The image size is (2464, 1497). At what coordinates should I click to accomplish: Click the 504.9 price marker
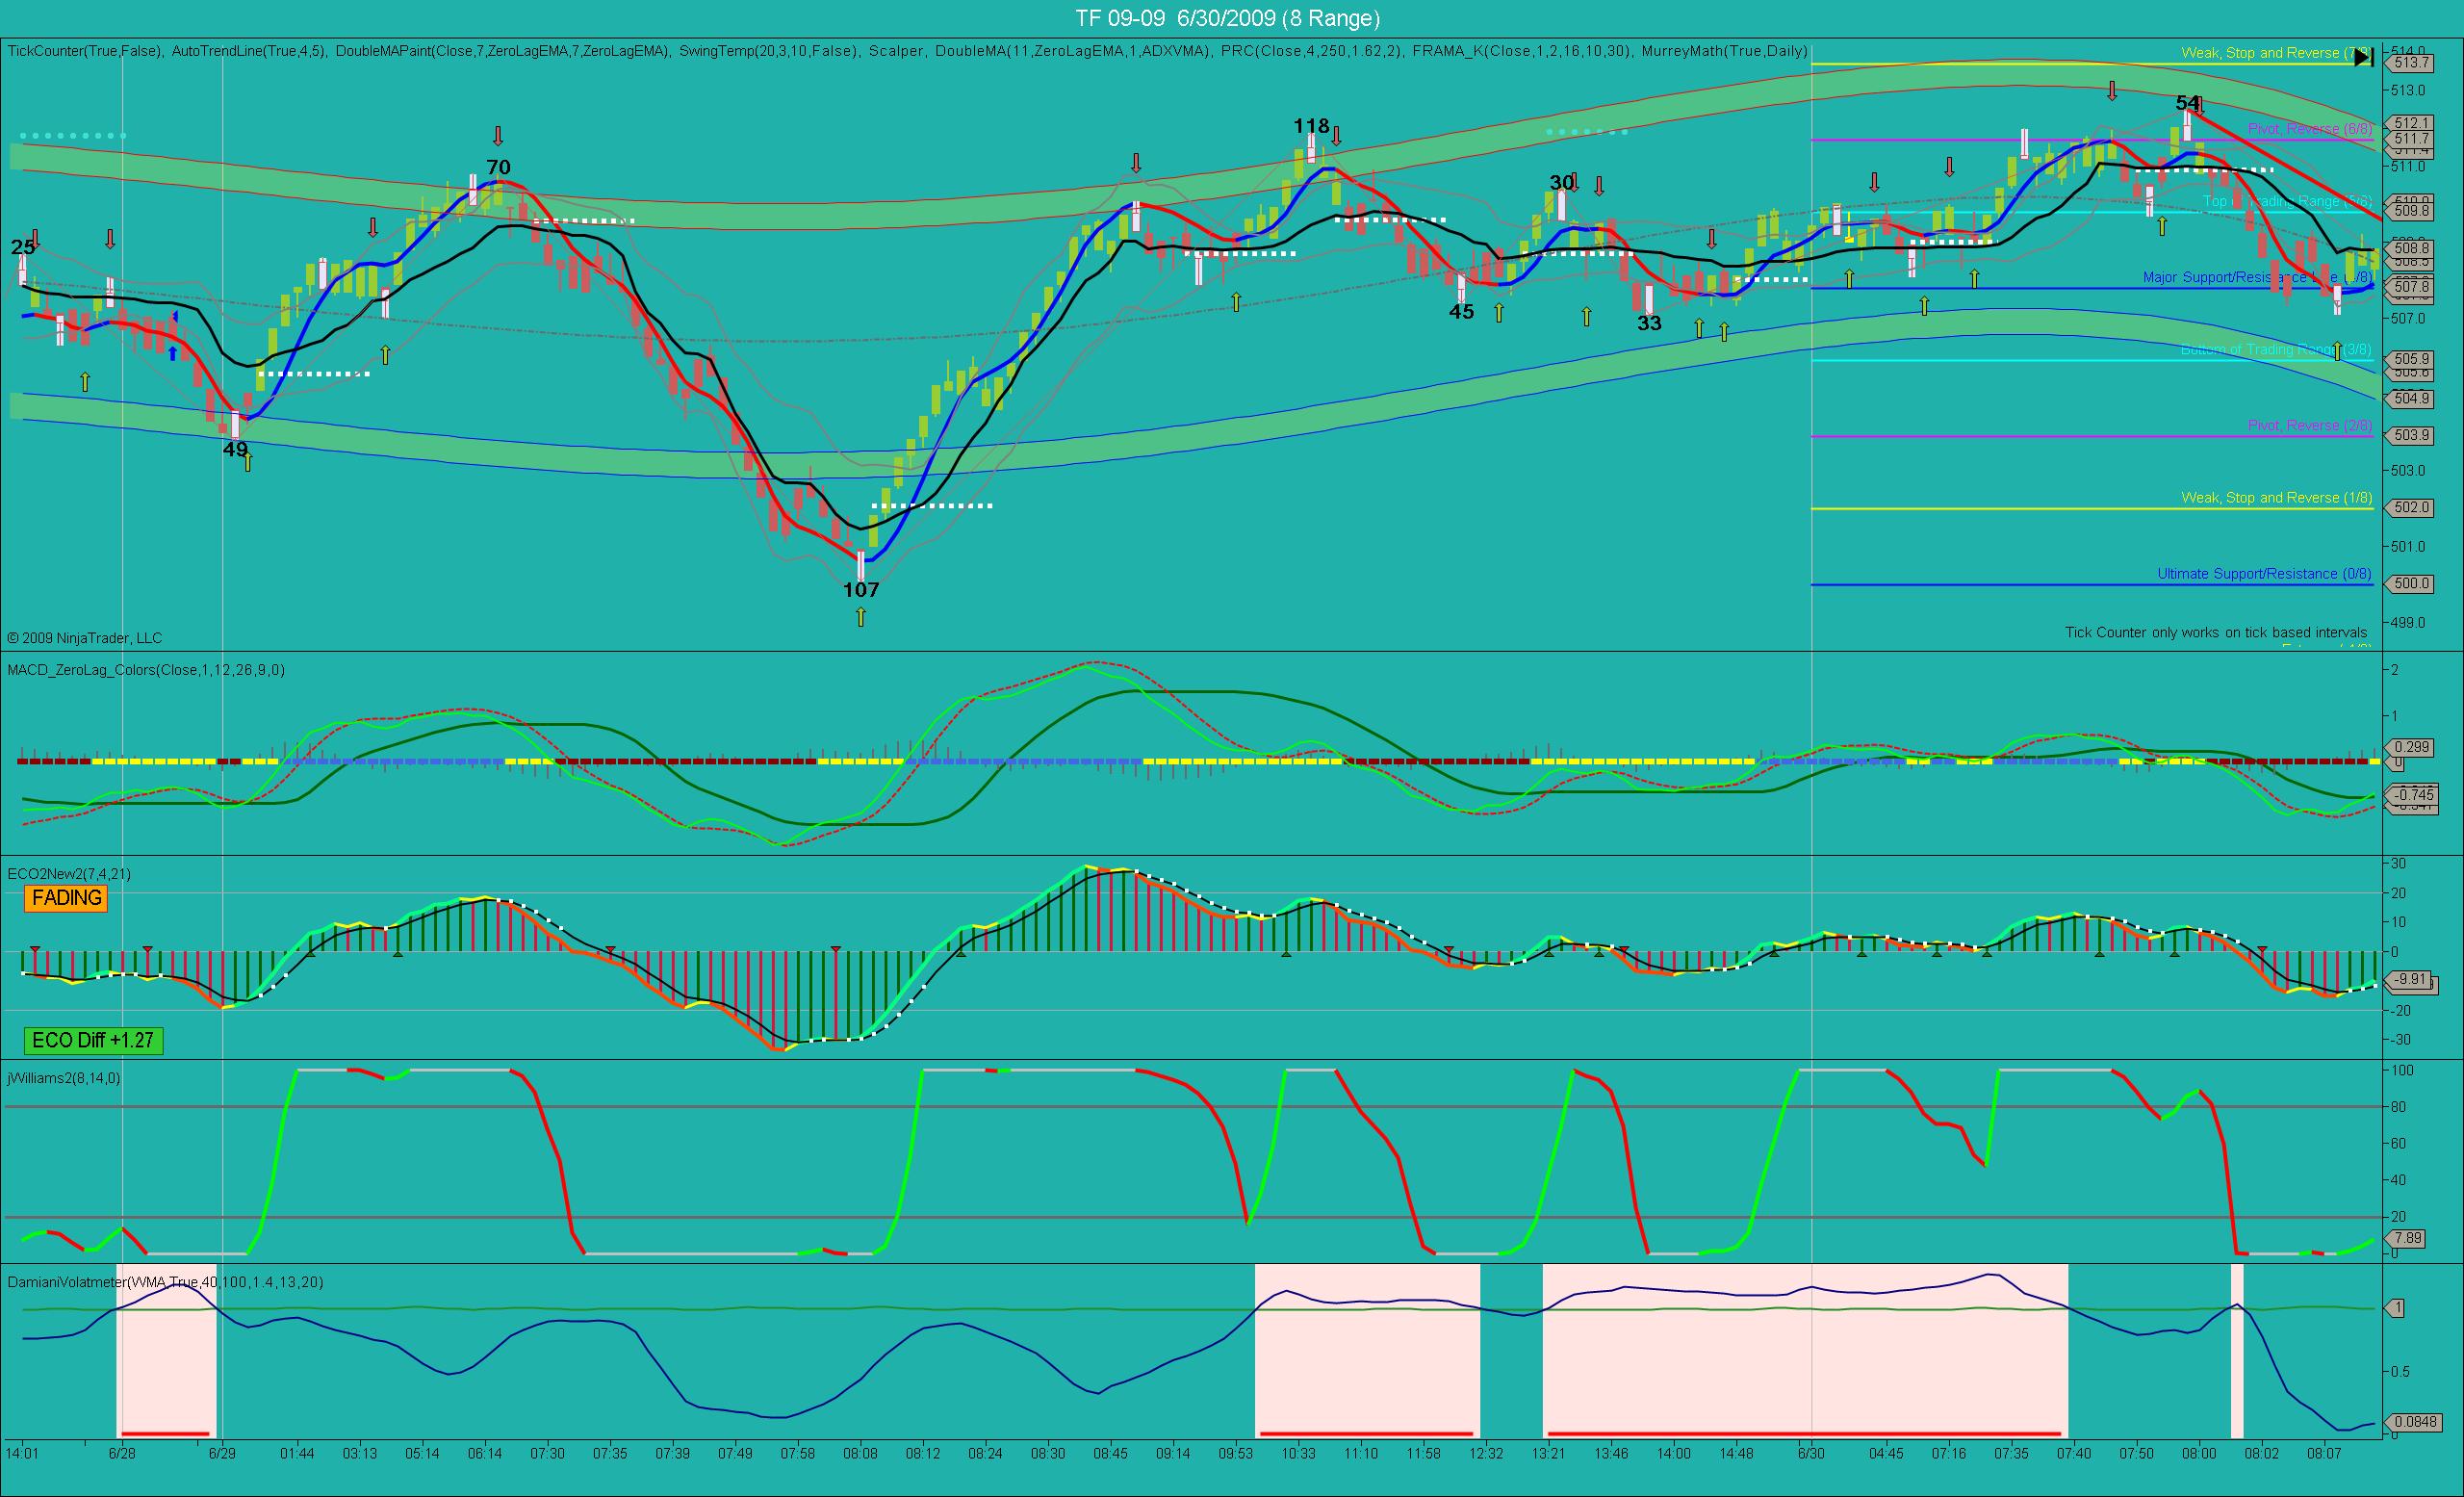click(2410, 399)
